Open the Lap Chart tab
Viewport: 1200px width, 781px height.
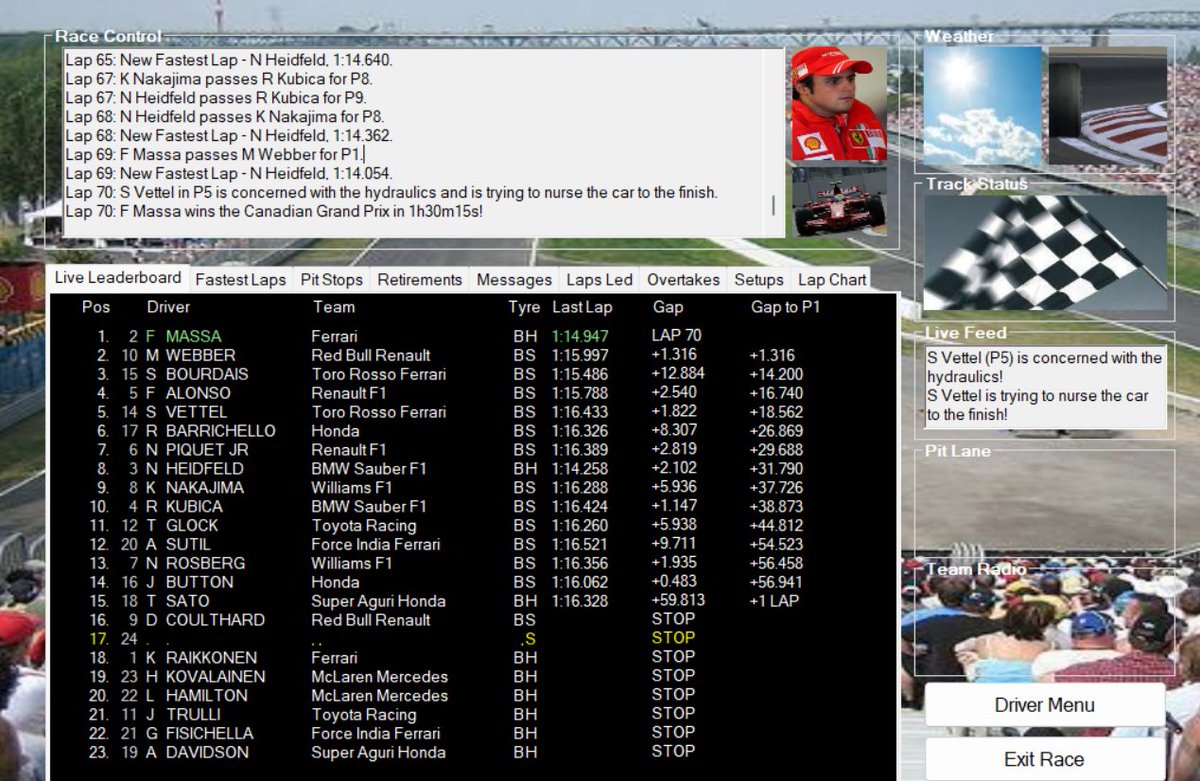(x=832, y=280)
